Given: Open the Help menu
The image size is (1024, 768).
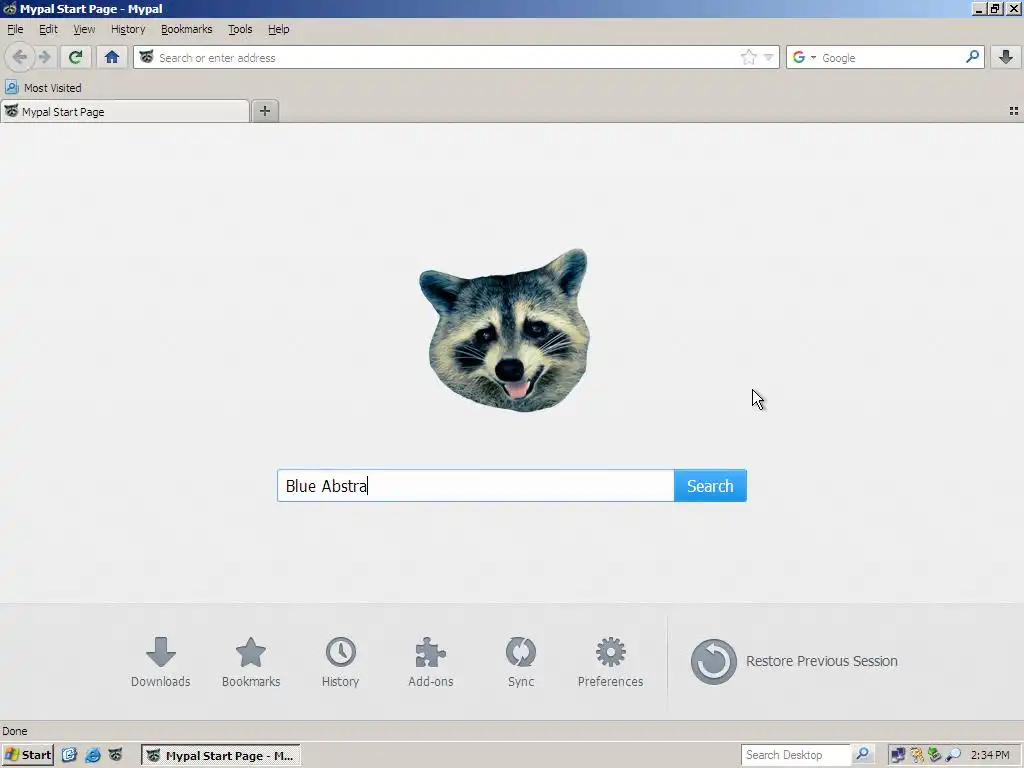Looking at the screenshot, I should tap(278, 29).
